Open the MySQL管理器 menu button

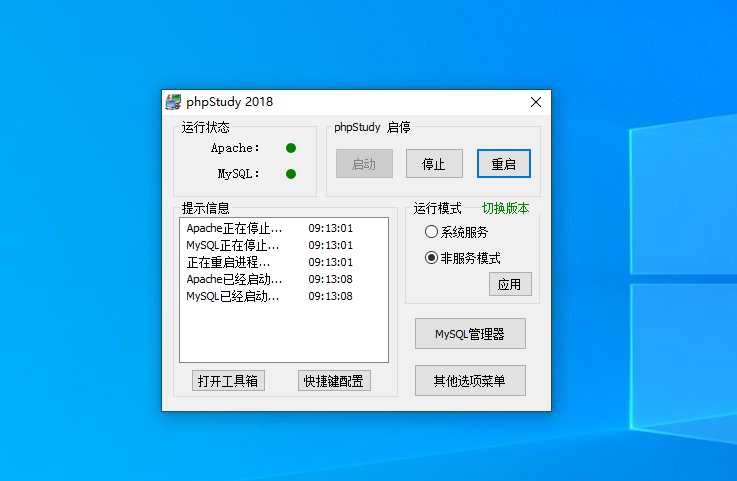click(470, 334)
